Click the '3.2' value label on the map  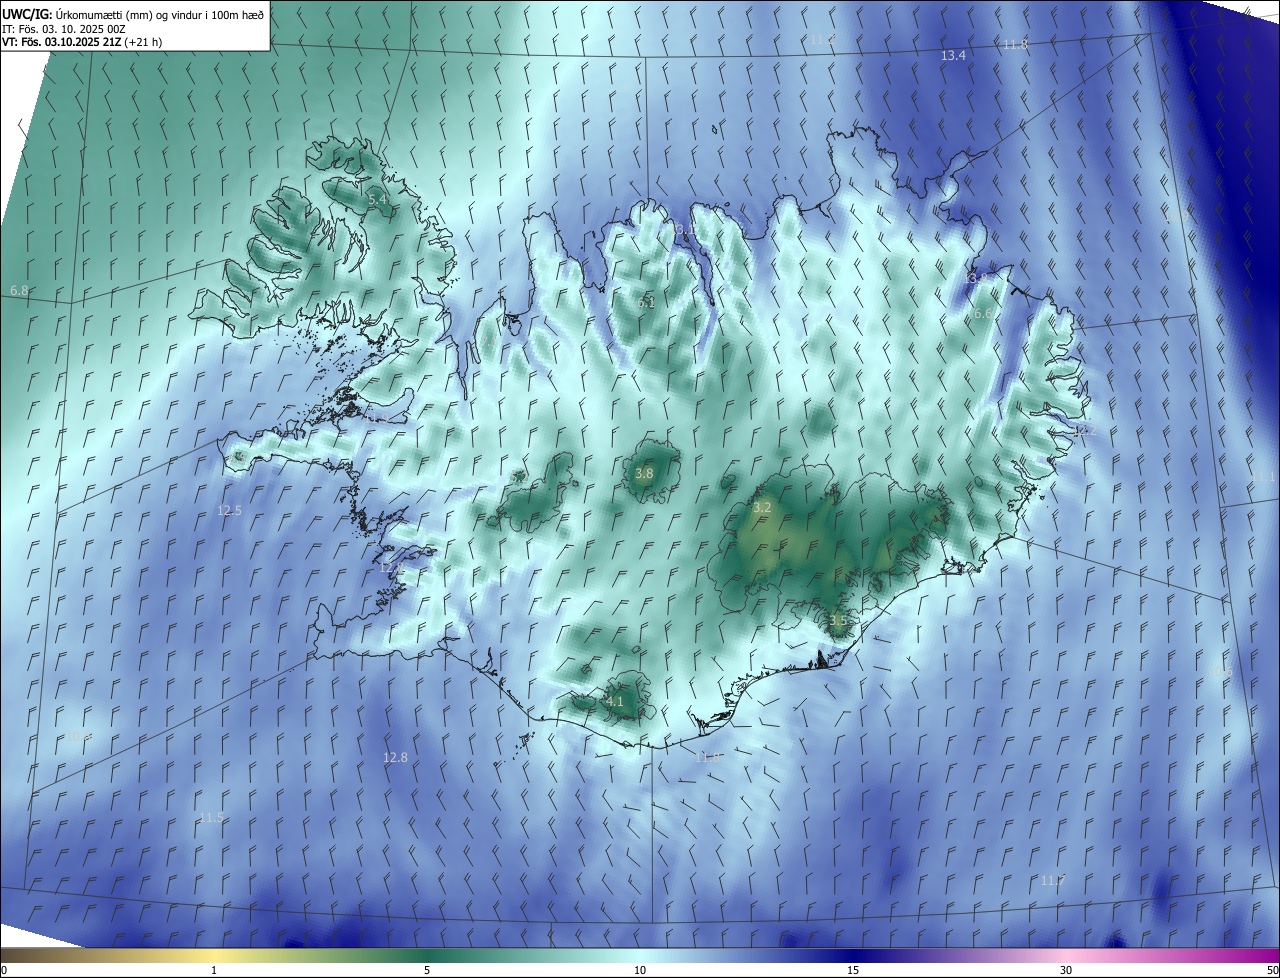pos(762,507)
